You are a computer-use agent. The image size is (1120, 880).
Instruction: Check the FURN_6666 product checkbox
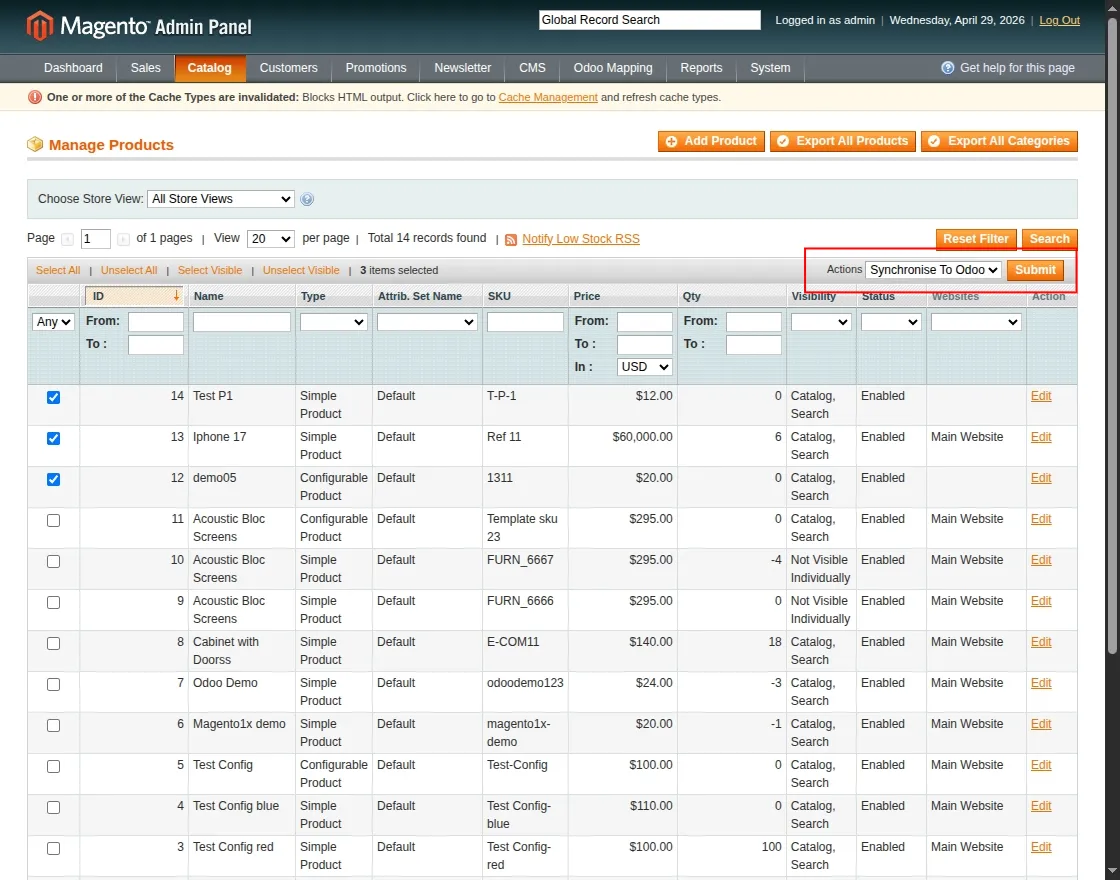pyautogui.click(x=54, y=603)
